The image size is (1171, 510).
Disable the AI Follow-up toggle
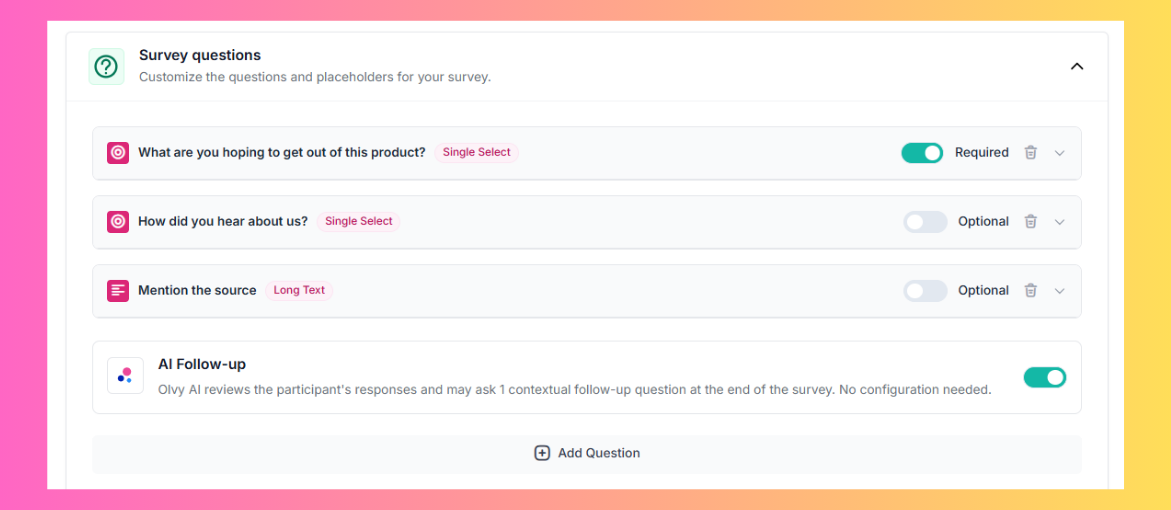click(x=1045, y=377)
